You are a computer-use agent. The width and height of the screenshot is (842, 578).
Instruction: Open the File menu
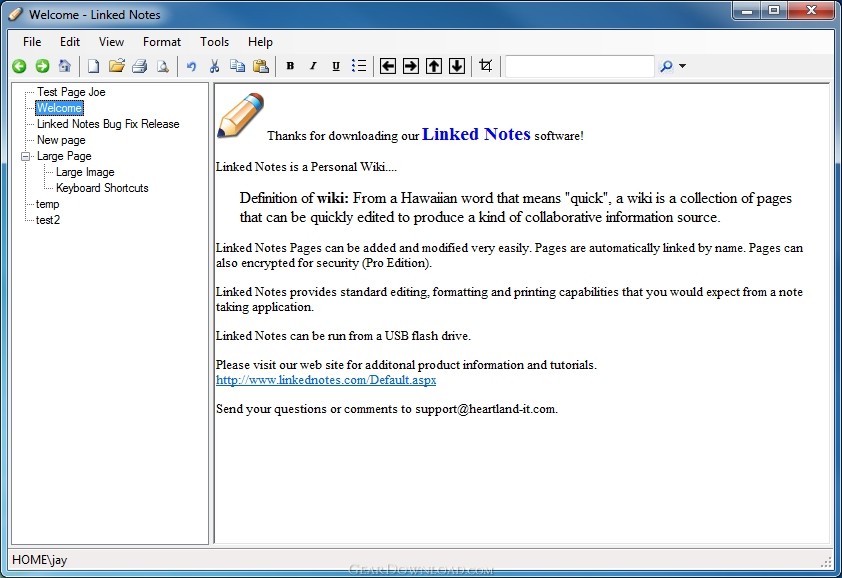[x=32, y=42]
